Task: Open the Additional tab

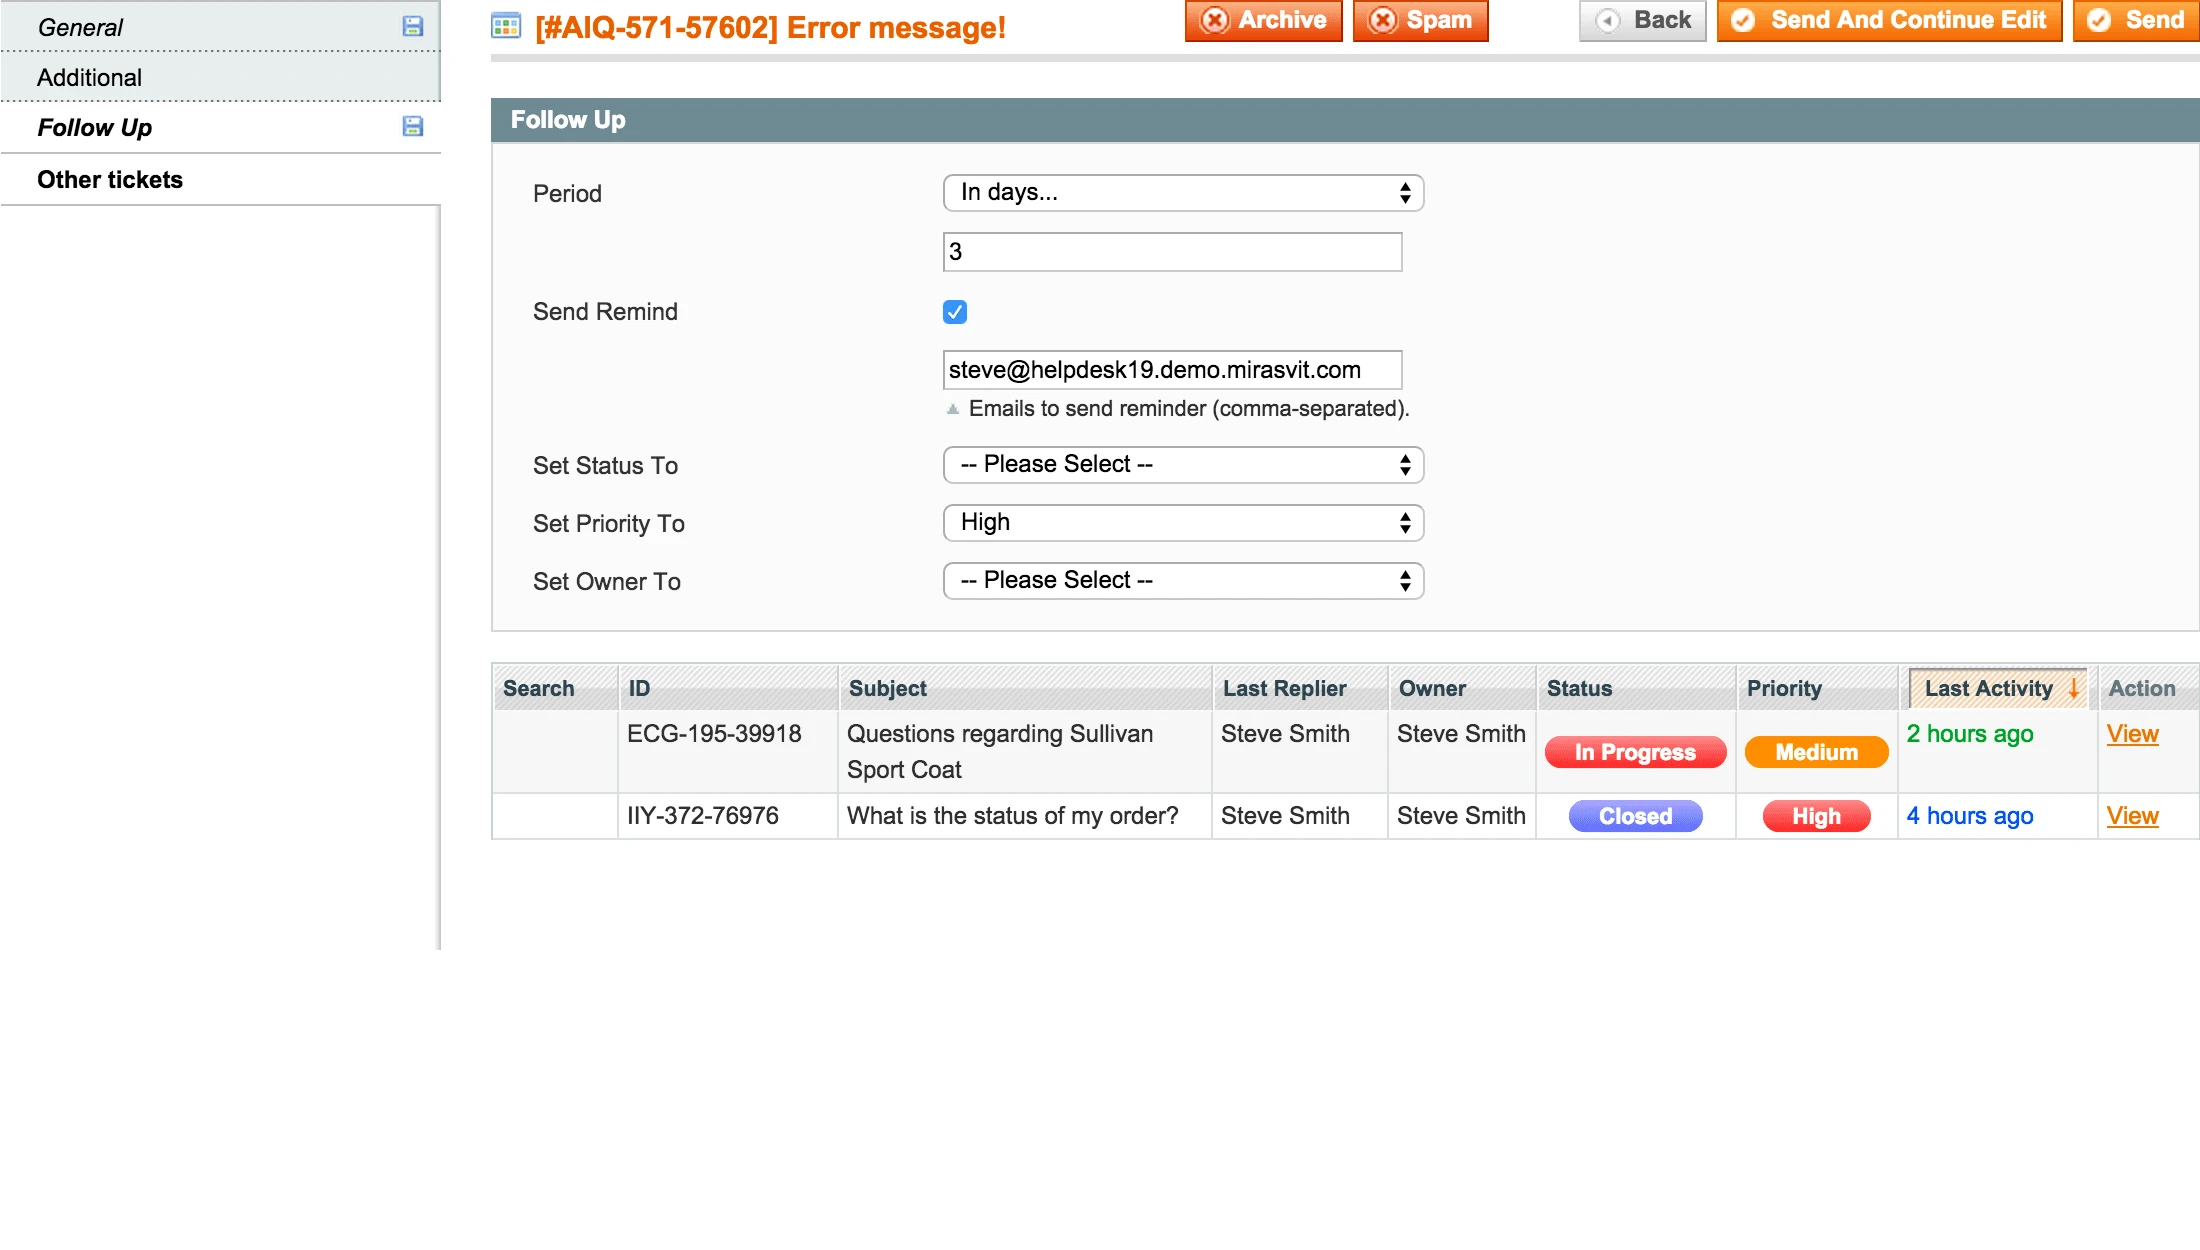Action: tap(89, 77)
